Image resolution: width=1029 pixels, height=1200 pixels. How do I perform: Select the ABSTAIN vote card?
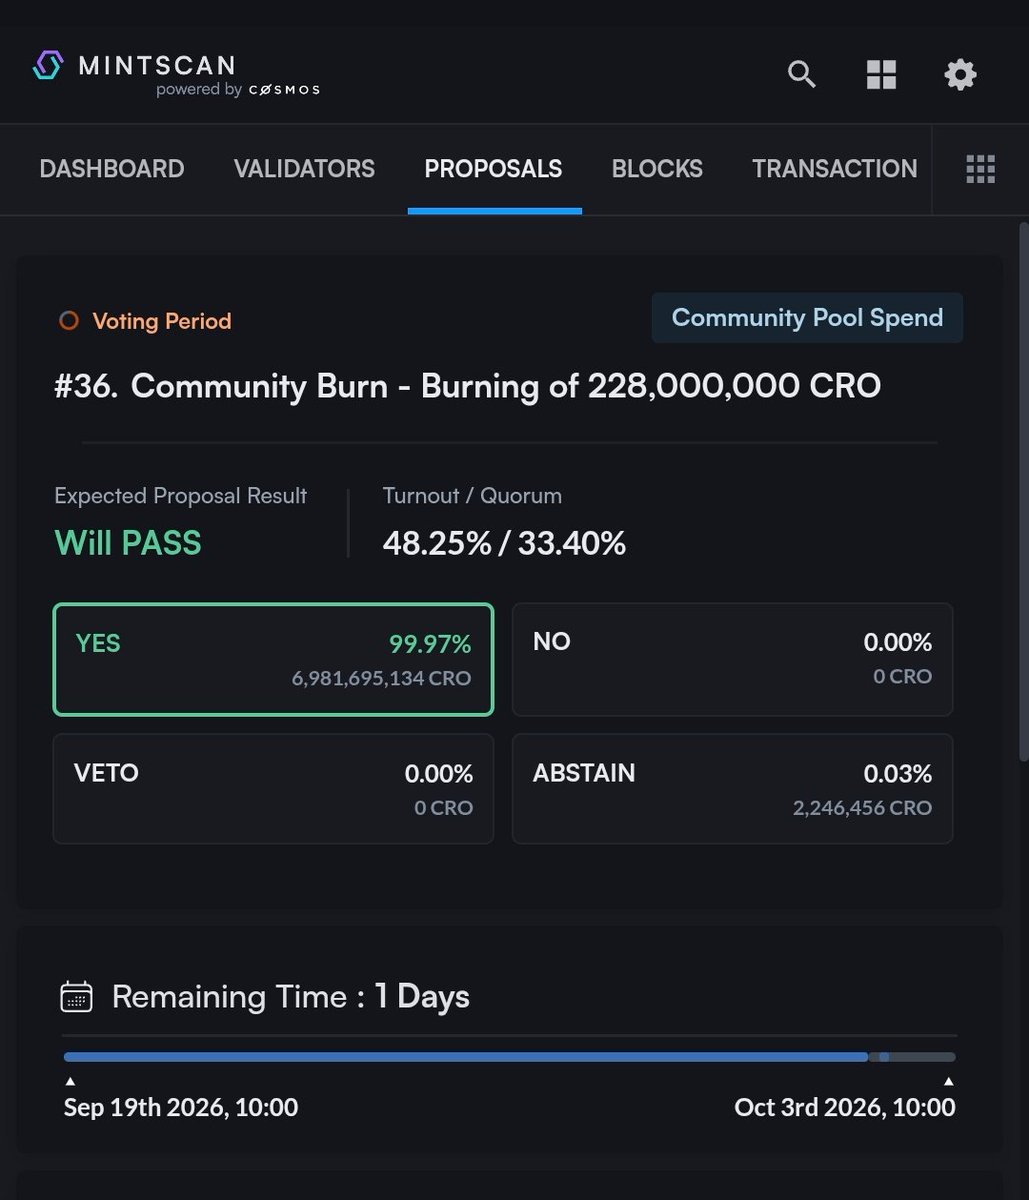coord(732,789)
